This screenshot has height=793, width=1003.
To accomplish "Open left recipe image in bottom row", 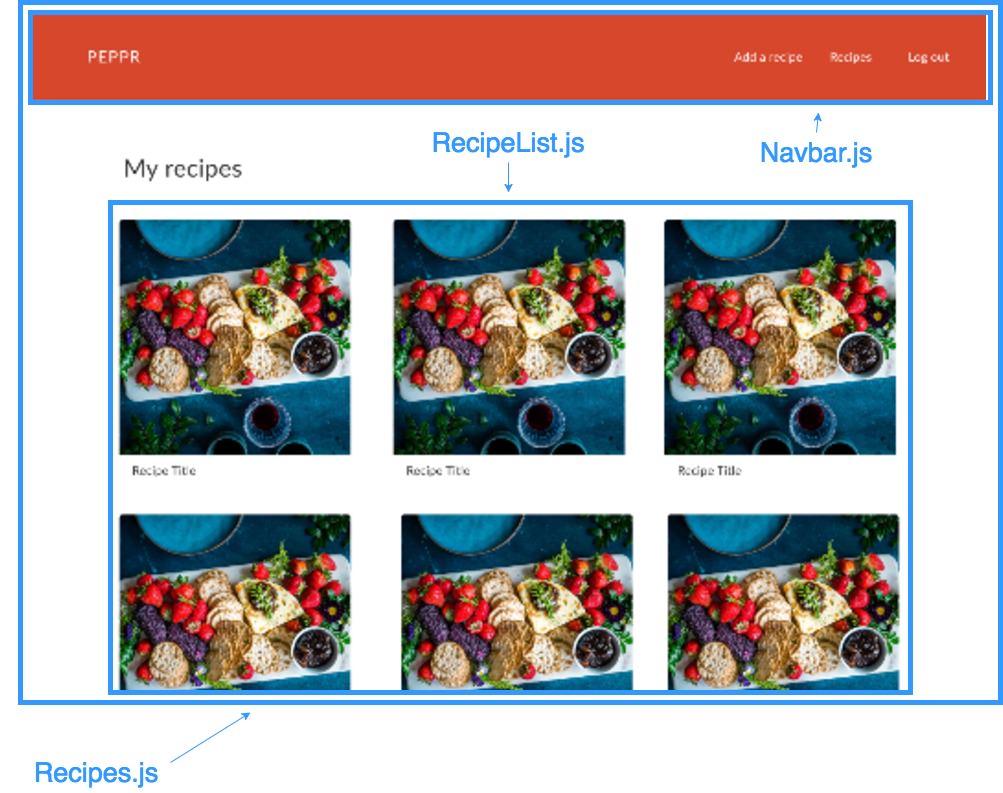I will 235,602.
